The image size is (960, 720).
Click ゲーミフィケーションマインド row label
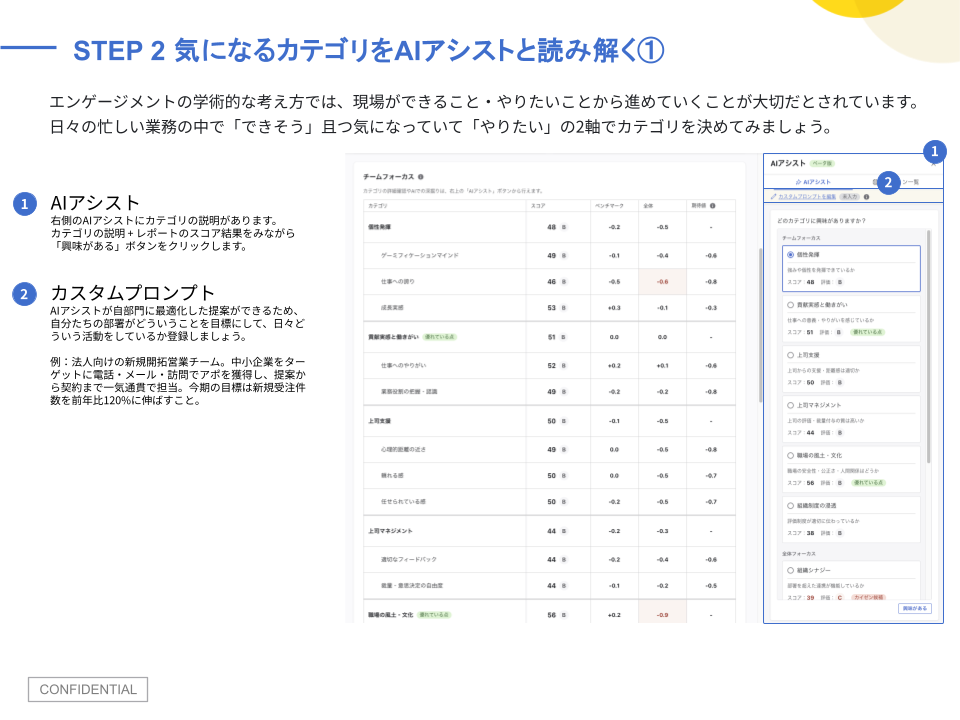[419, 255]
